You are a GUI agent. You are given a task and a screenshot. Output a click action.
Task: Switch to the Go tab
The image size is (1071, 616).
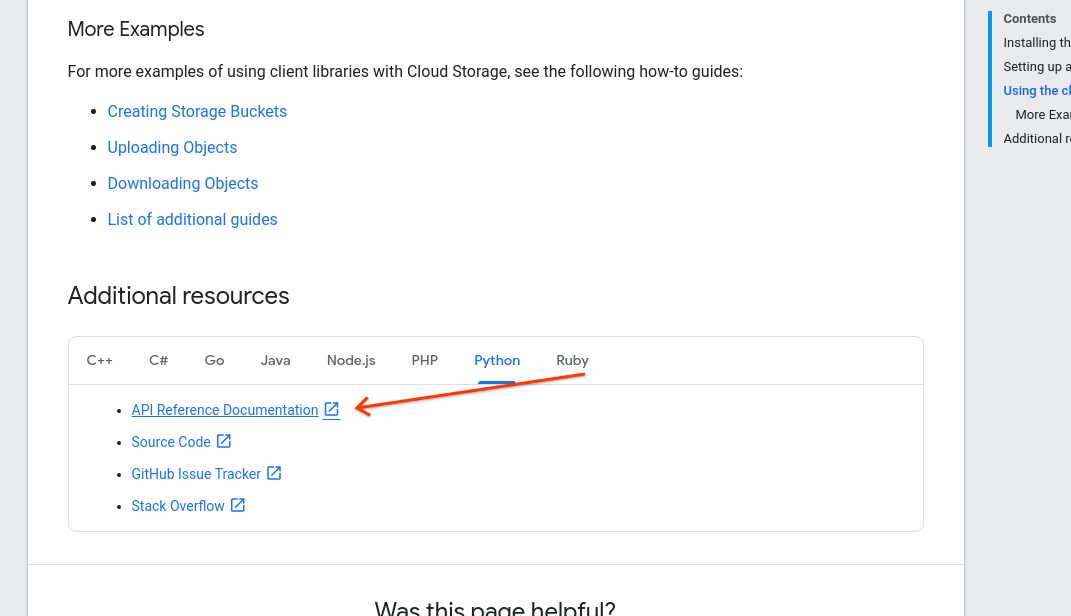coord(214,360)
